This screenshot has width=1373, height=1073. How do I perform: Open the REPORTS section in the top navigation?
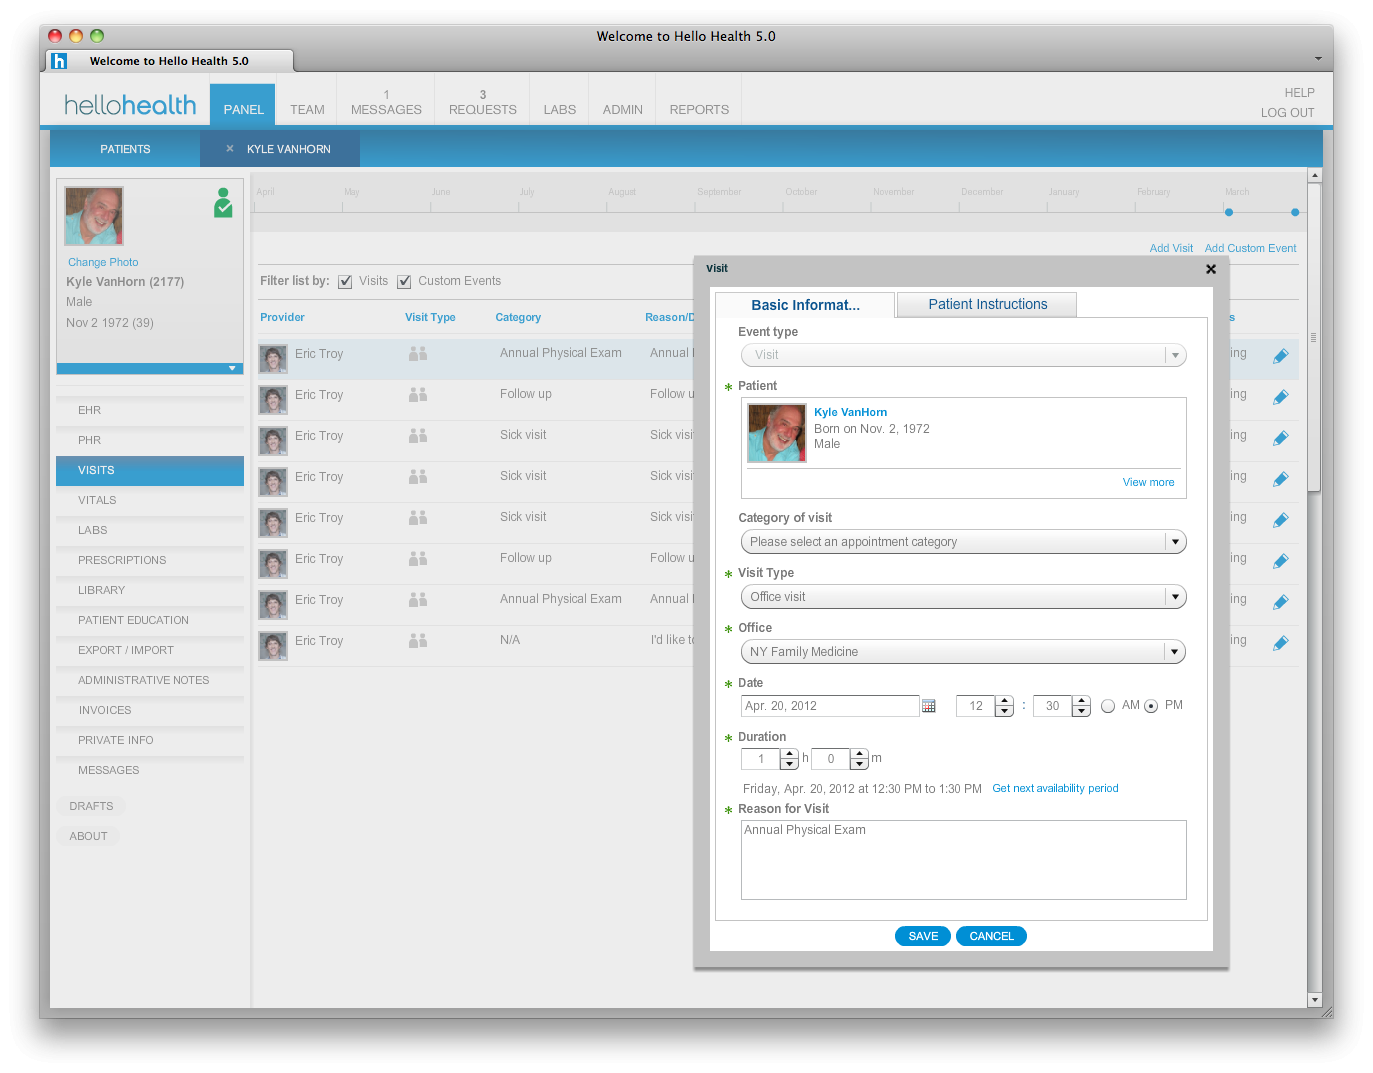[698, 109]
